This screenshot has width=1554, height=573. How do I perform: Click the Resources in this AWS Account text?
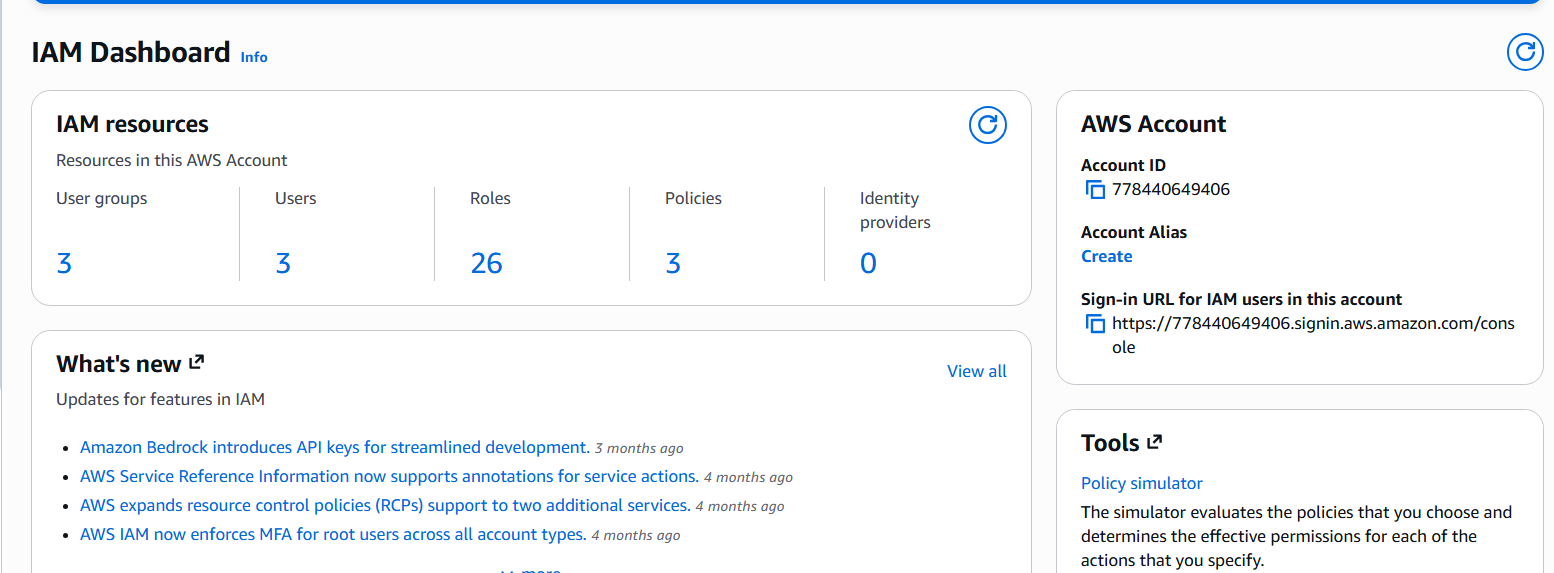coord(172,160)
